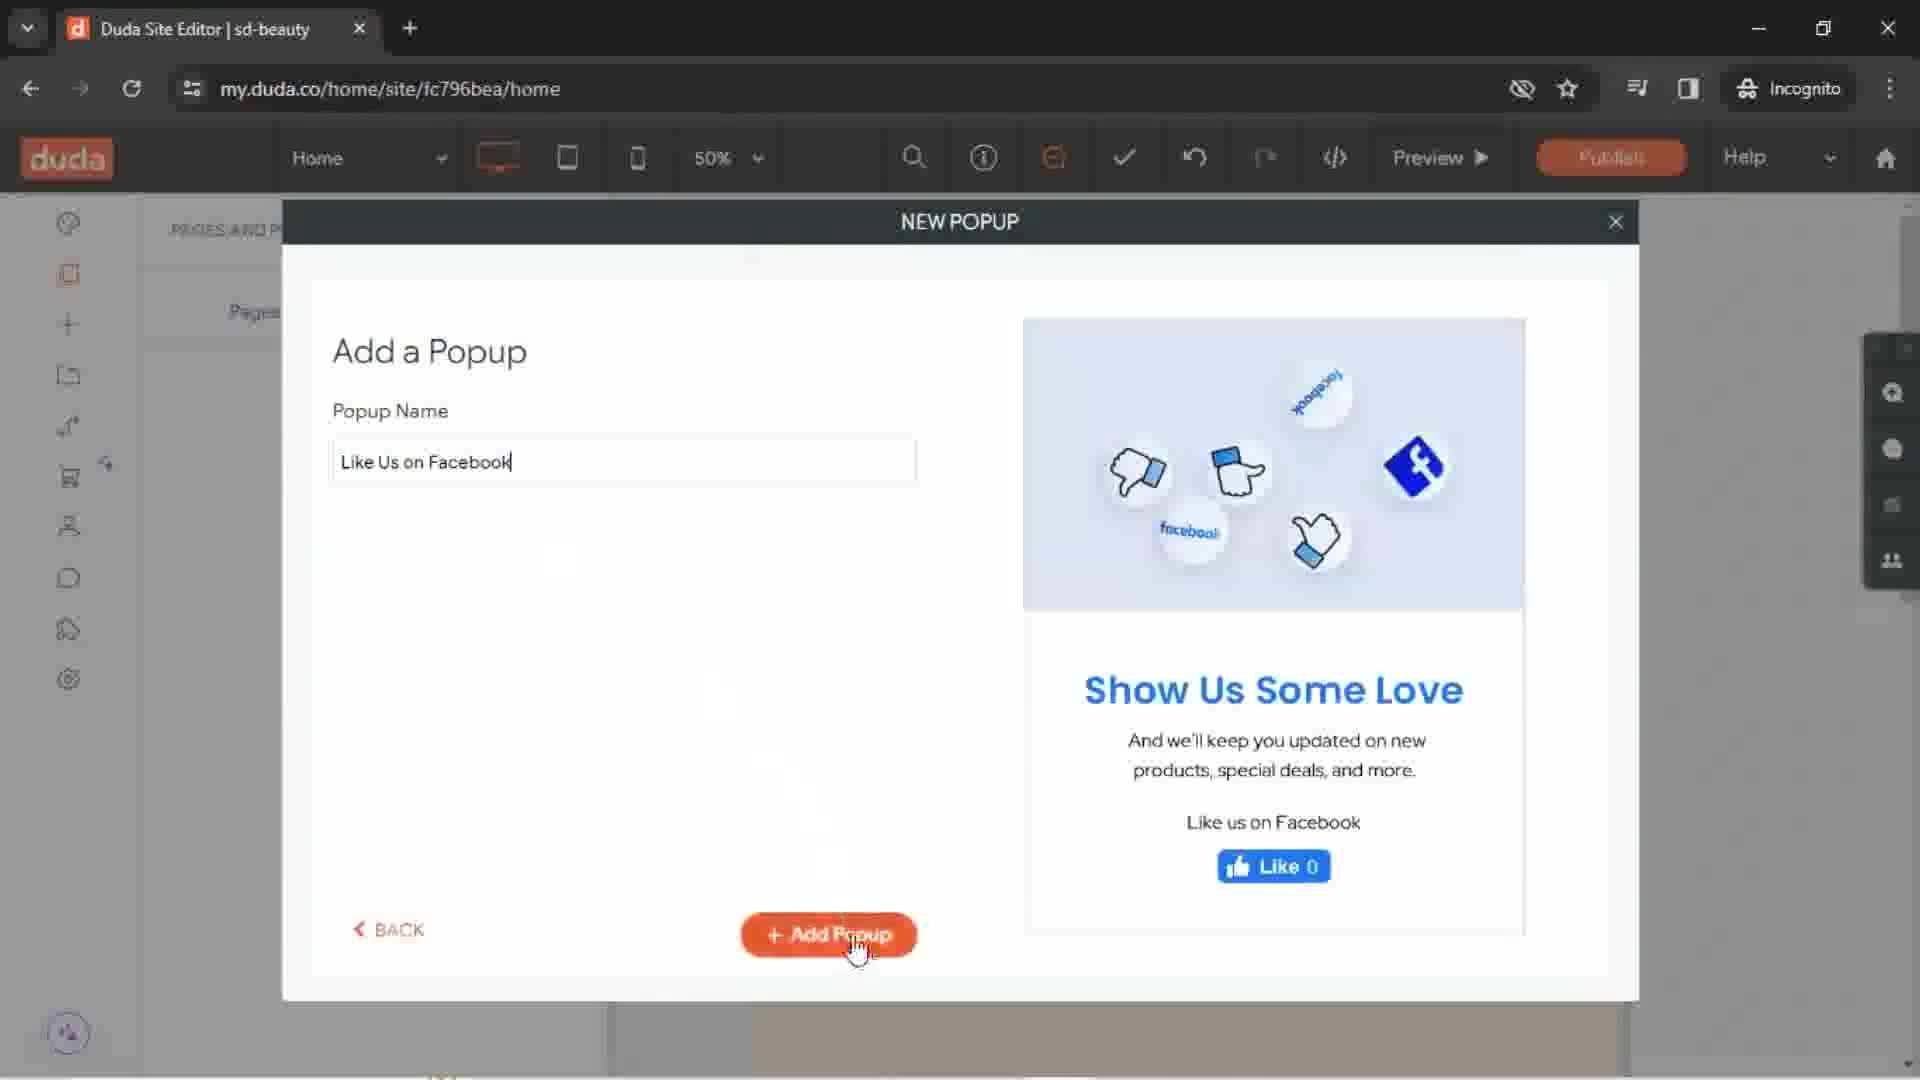Open the site info icon
The width and height of the screenshot is (1920, 1080).
[x=983, y=157]
